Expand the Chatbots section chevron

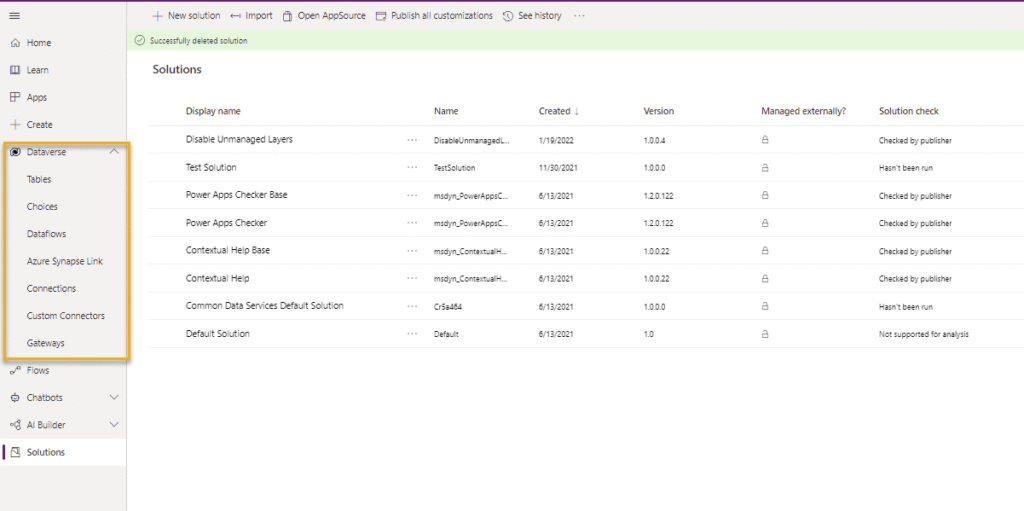click(114, 397)
